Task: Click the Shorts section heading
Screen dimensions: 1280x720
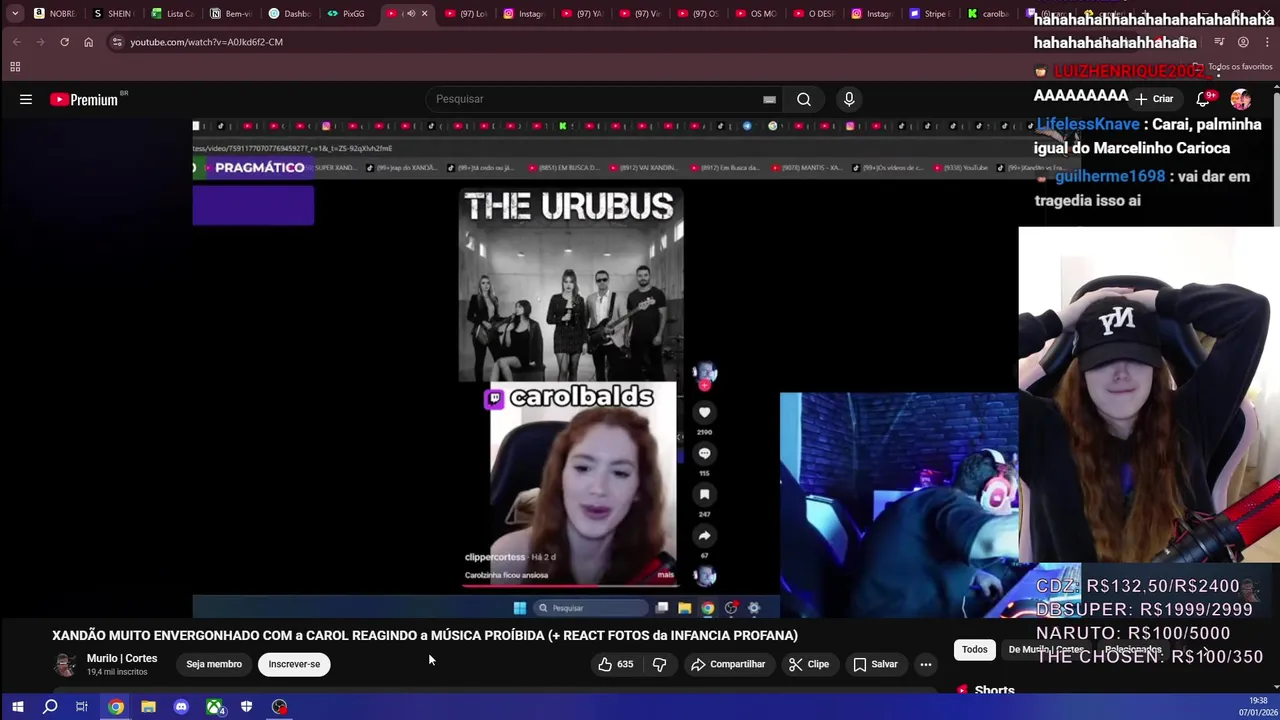Action: [x=994, y=690]
